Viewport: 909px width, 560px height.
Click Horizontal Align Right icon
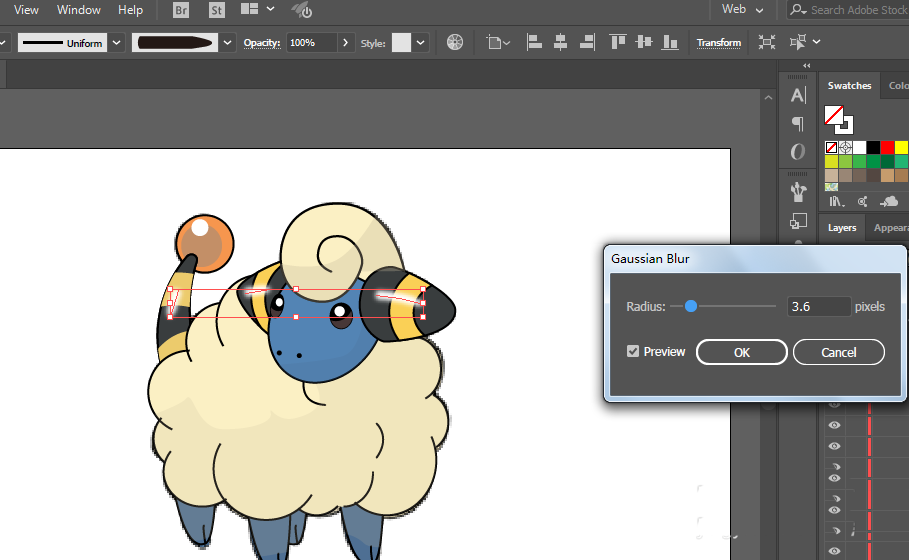tap(587, 42)
